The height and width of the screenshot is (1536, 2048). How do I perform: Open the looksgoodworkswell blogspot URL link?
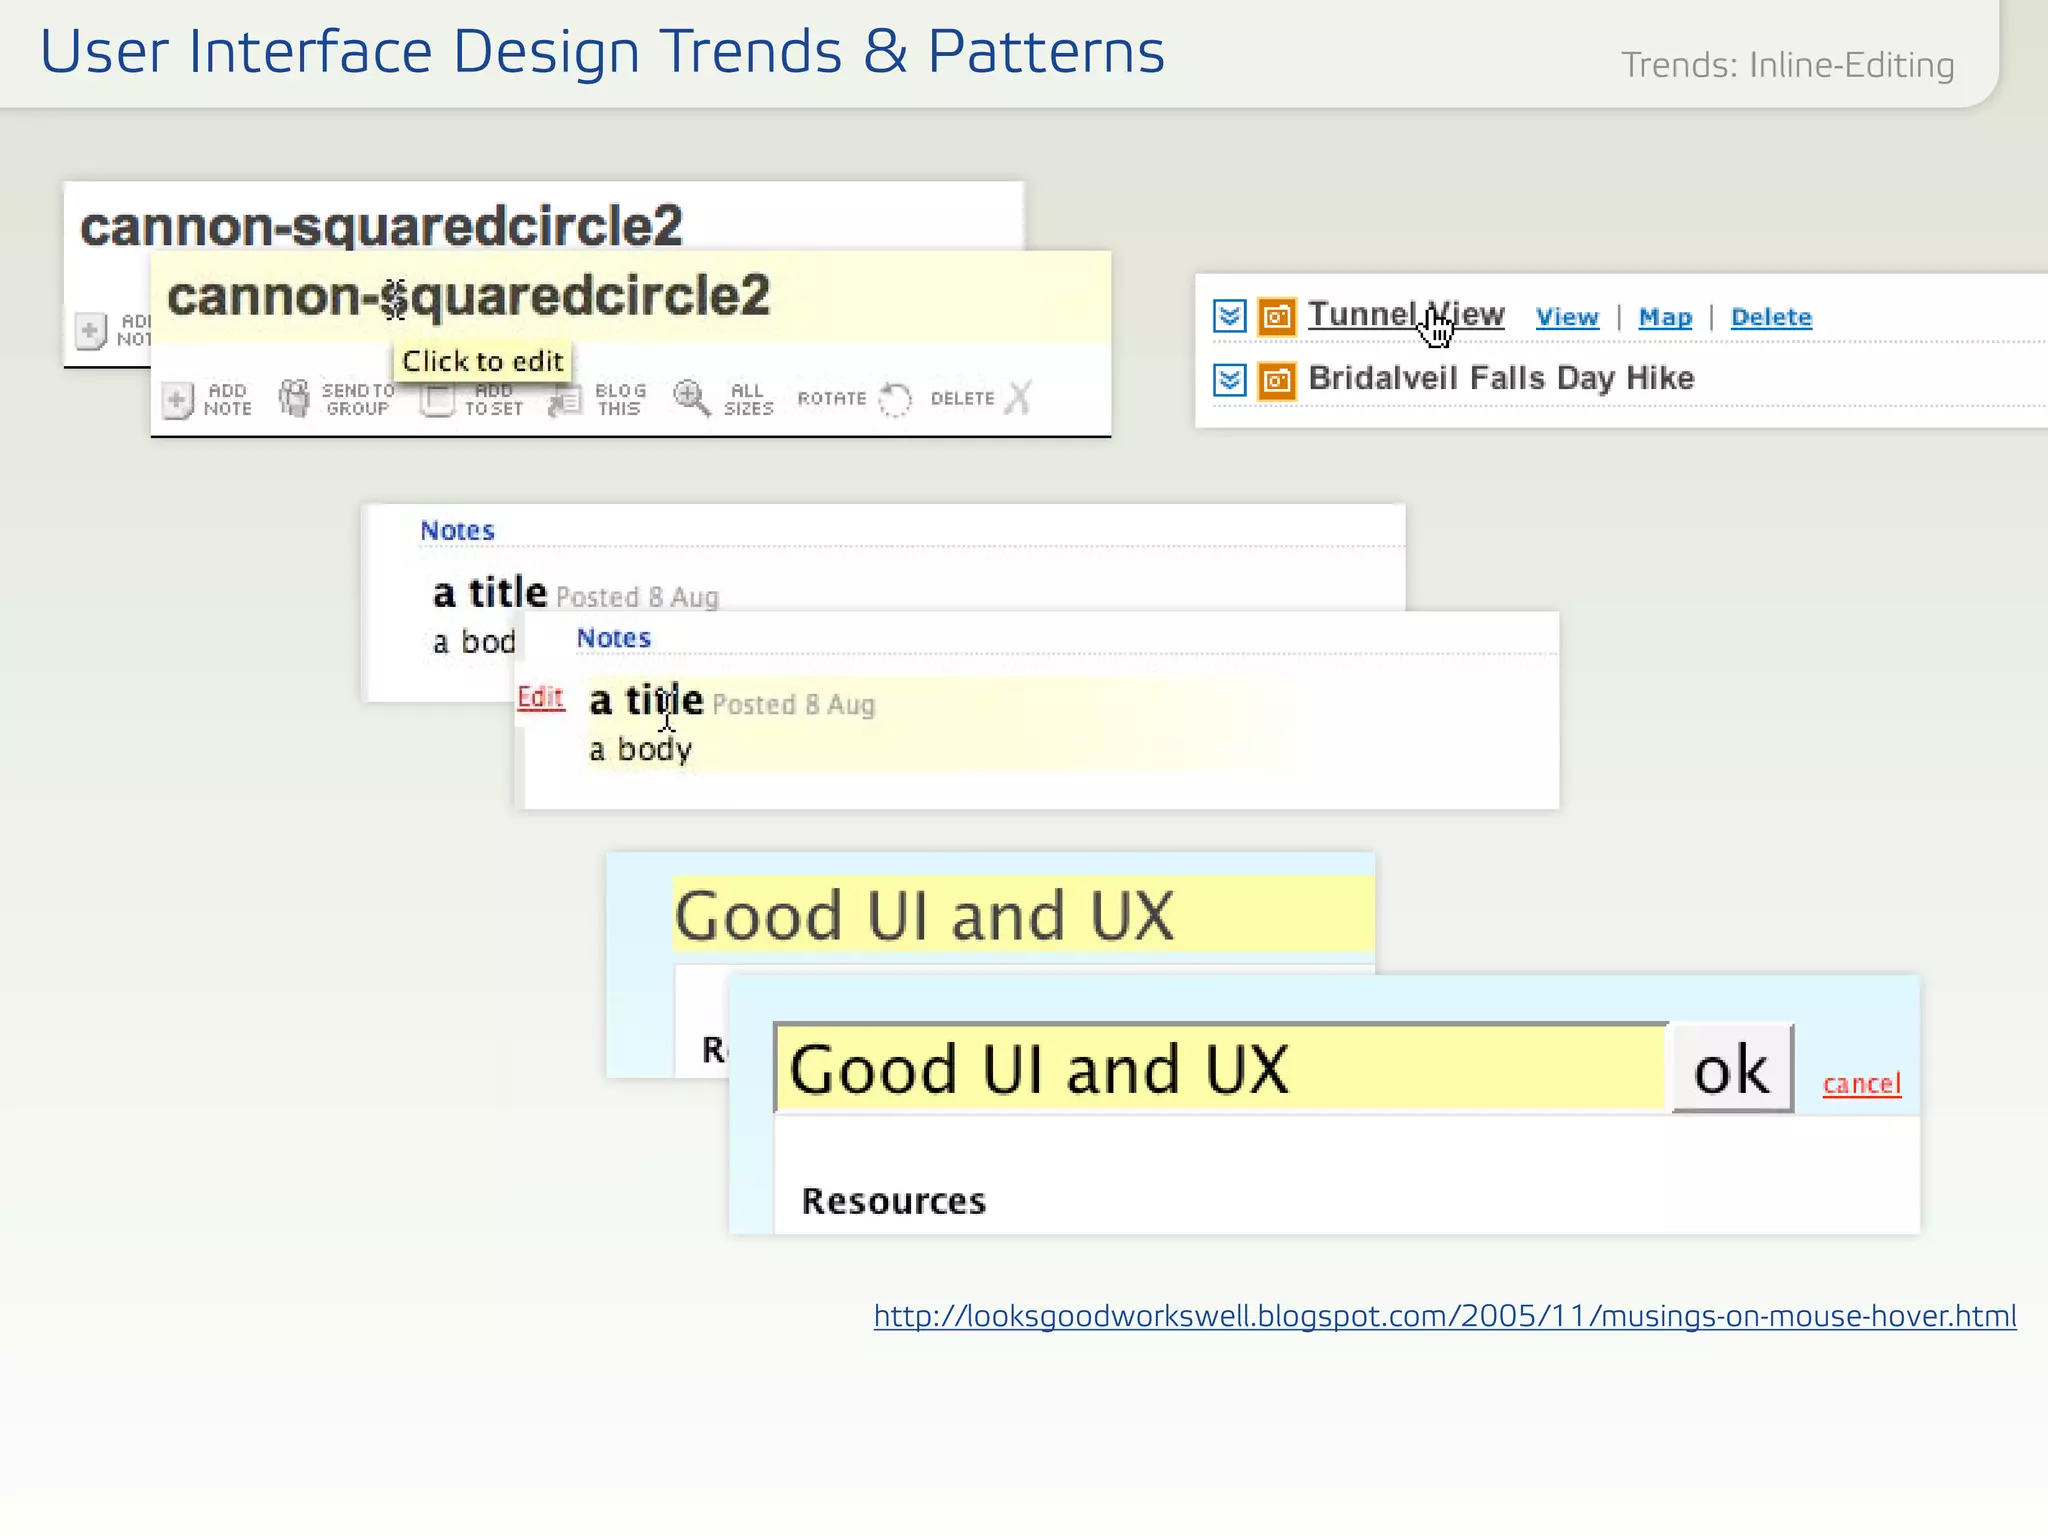[x=1445, y=1316]
